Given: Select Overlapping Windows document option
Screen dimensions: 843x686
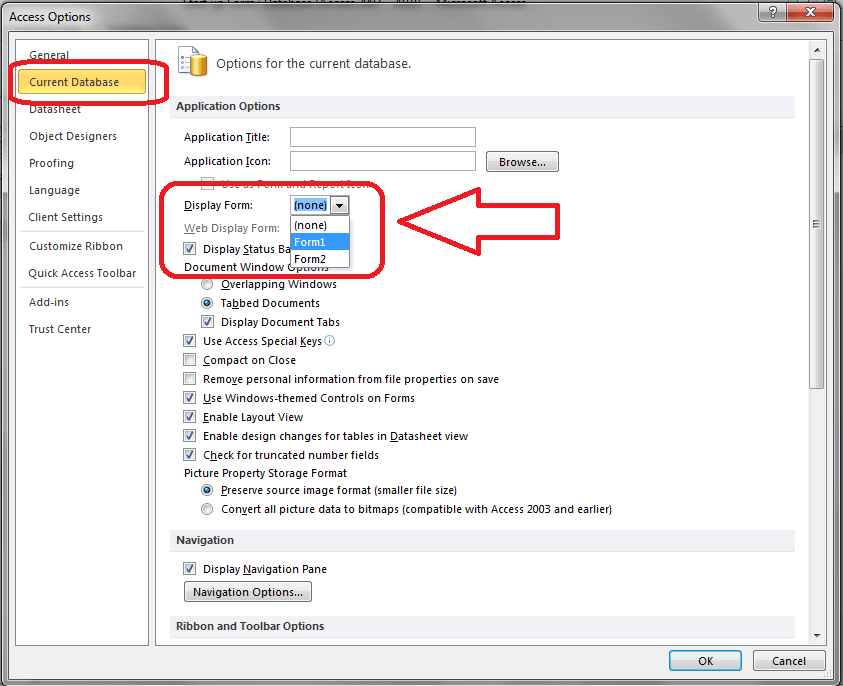Looking at the screenshot, I should [207, 283].
